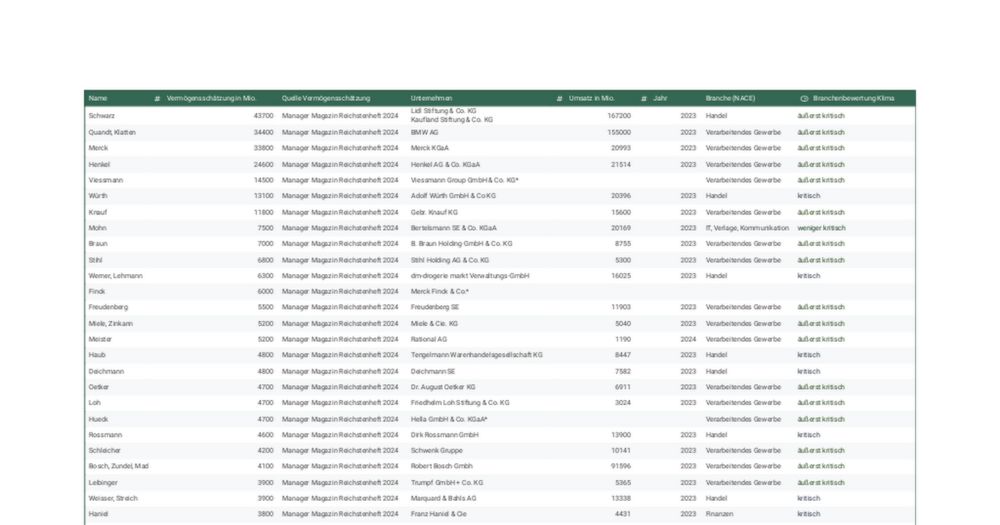Image resolution: width=1000 pixels, height=525 pixels.
Task: Click the name cell 'Mohn'
Action: [98, 228]
